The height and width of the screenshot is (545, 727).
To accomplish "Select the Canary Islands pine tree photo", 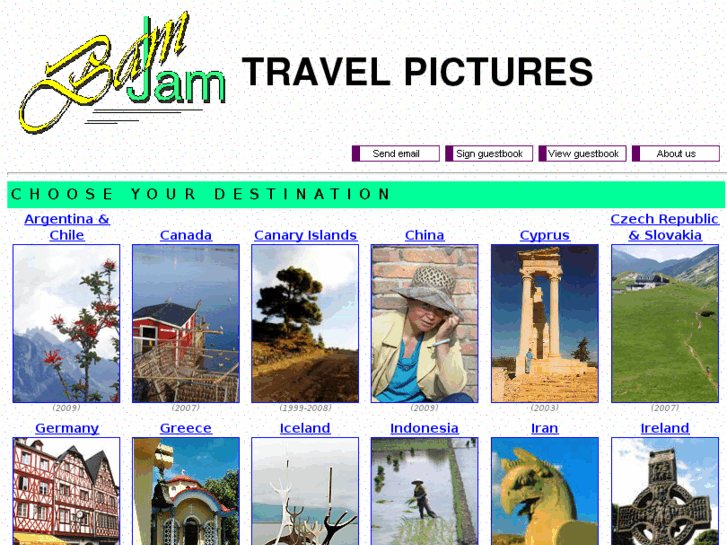I will click(305, 323).
